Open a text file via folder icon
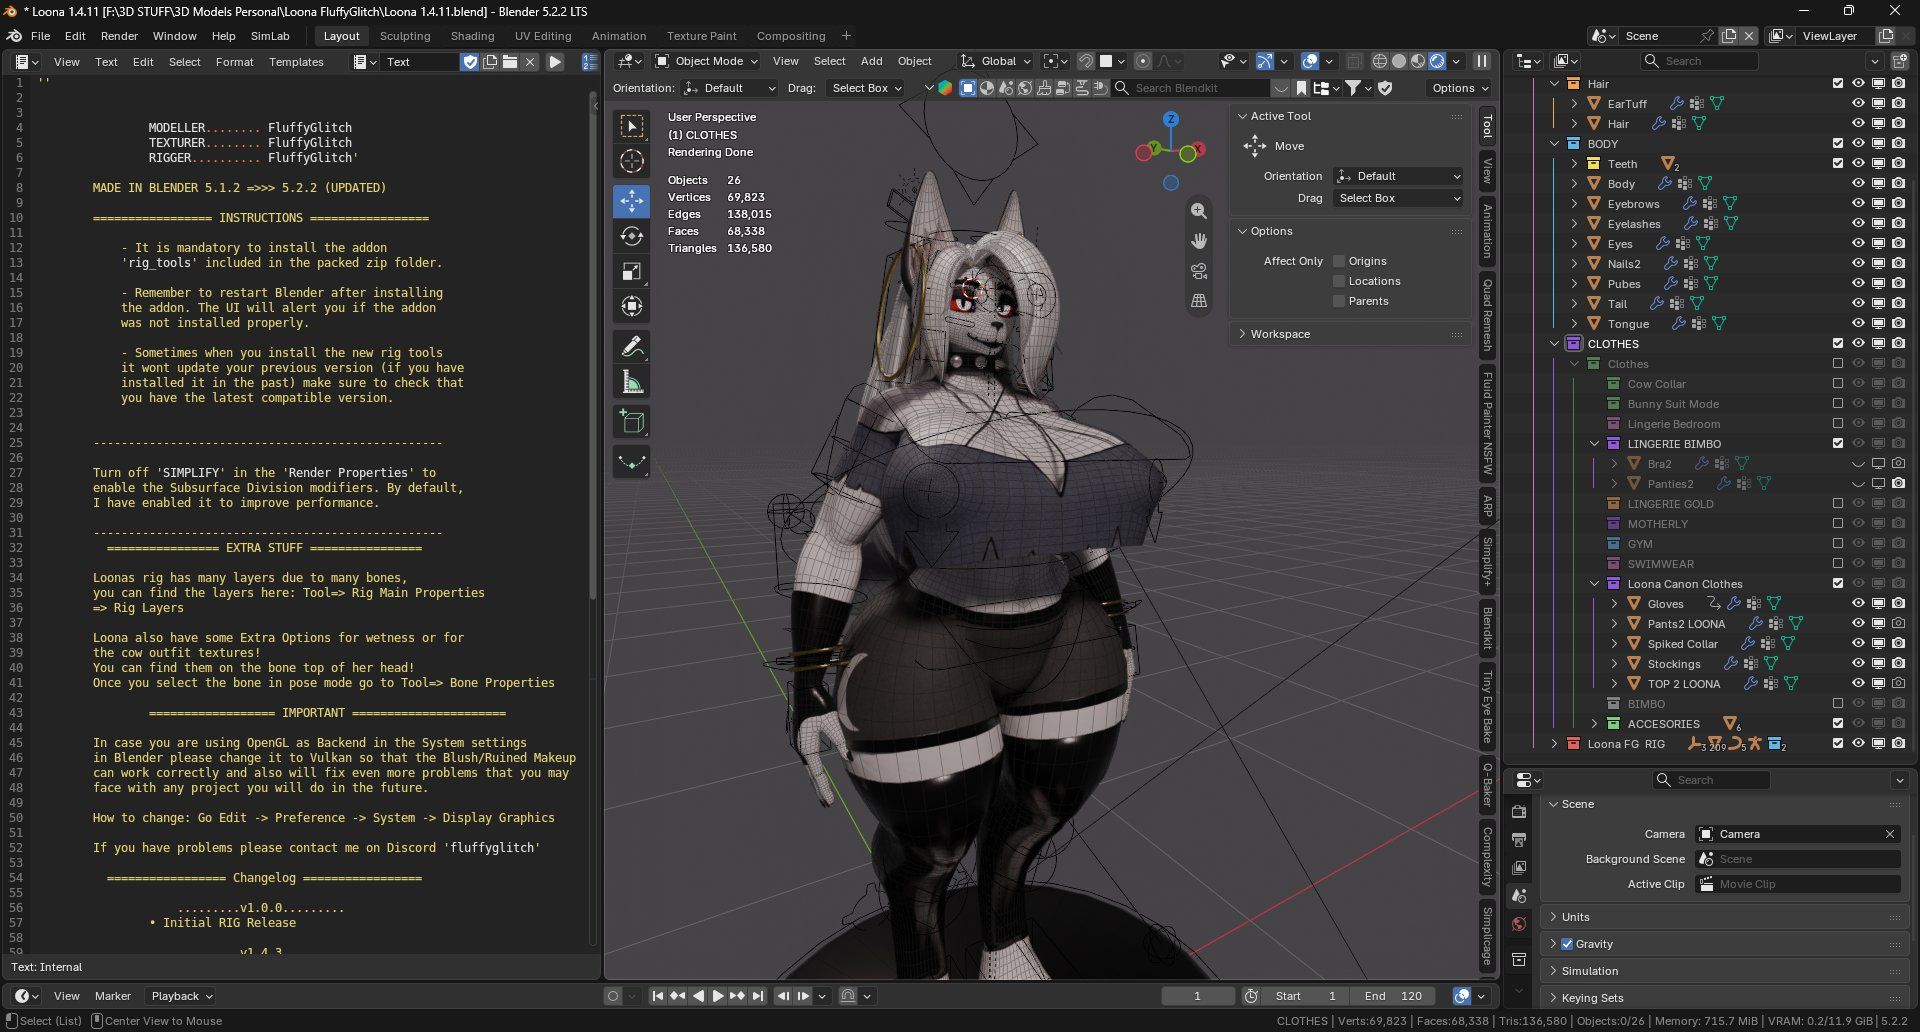 pos(510,62)
